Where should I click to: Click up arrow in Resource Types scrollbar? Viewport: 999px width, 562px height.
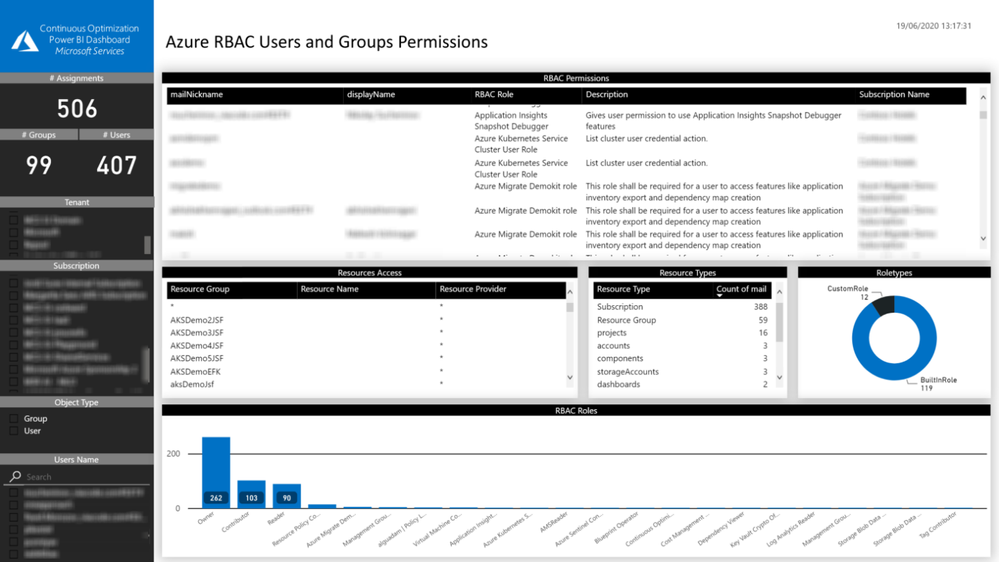[779, 292]
